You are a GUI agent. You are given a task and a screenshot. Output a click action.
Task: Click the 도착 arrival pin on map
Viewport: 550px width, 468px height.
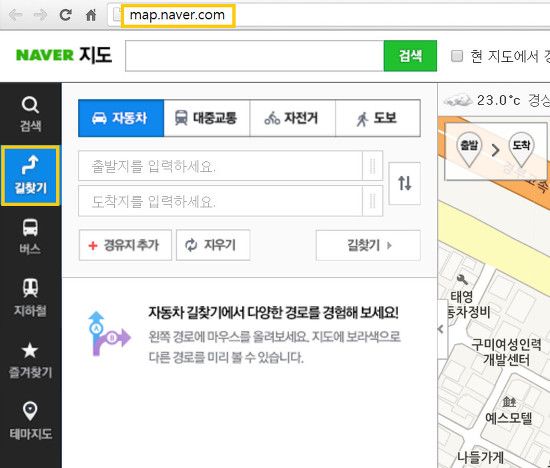click(x=521, y=149)
